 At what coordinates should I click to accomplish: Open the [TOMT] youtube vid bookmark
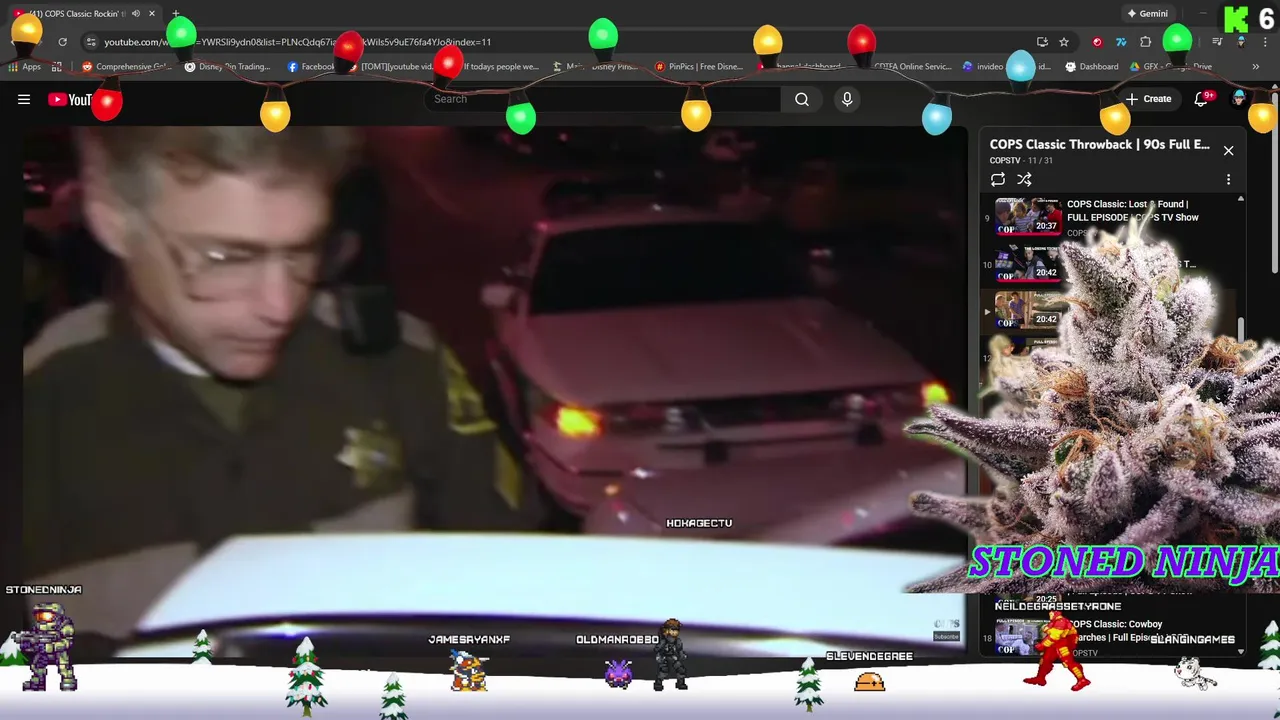point(392,67)
